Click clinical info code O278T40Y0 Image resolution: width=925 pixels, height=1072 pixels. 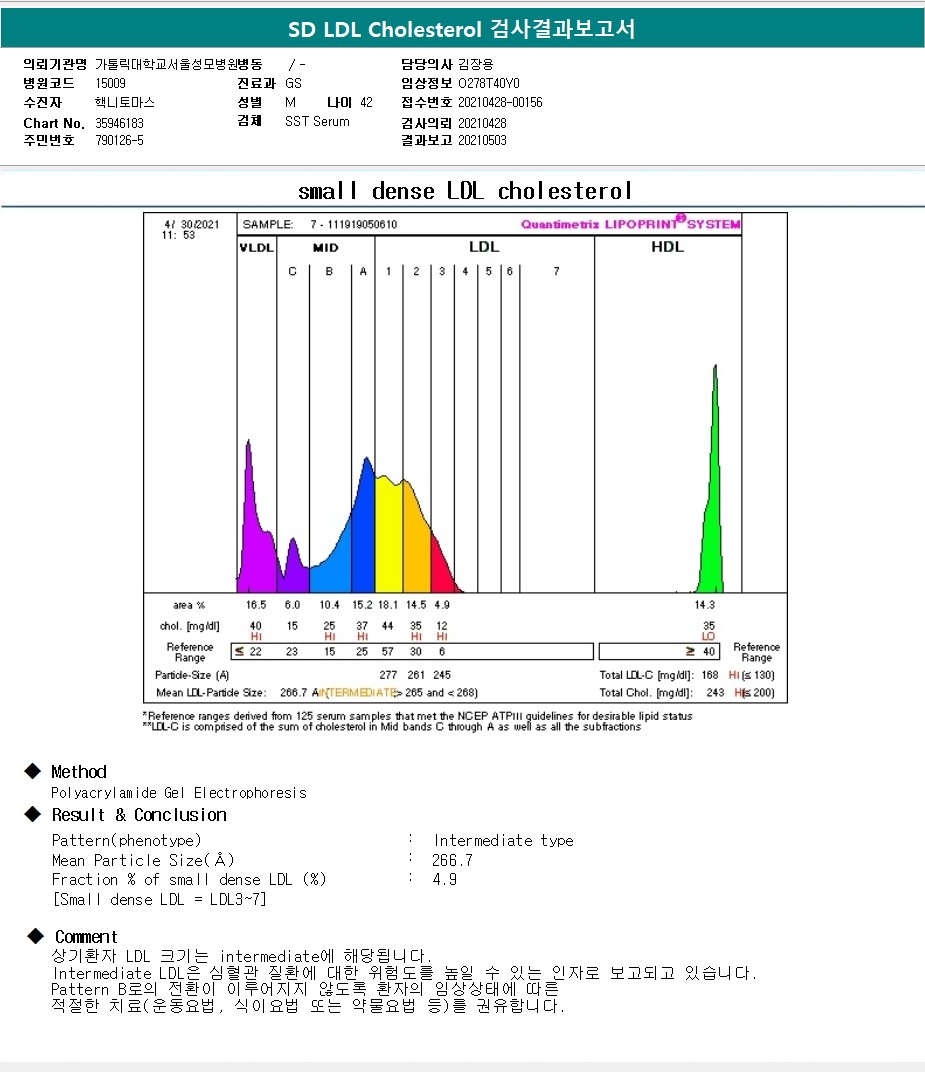pos(489,83)
